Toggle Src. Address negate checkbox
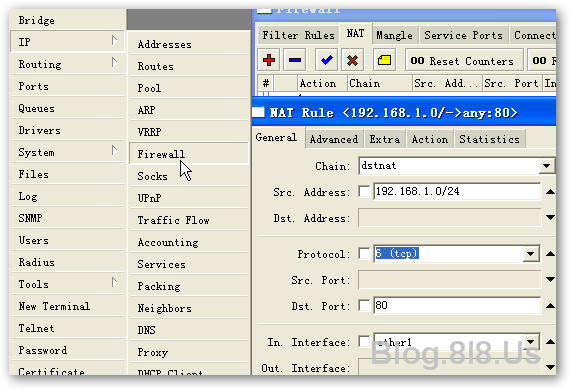The image size is (571, 390). [x=364, y=192]
